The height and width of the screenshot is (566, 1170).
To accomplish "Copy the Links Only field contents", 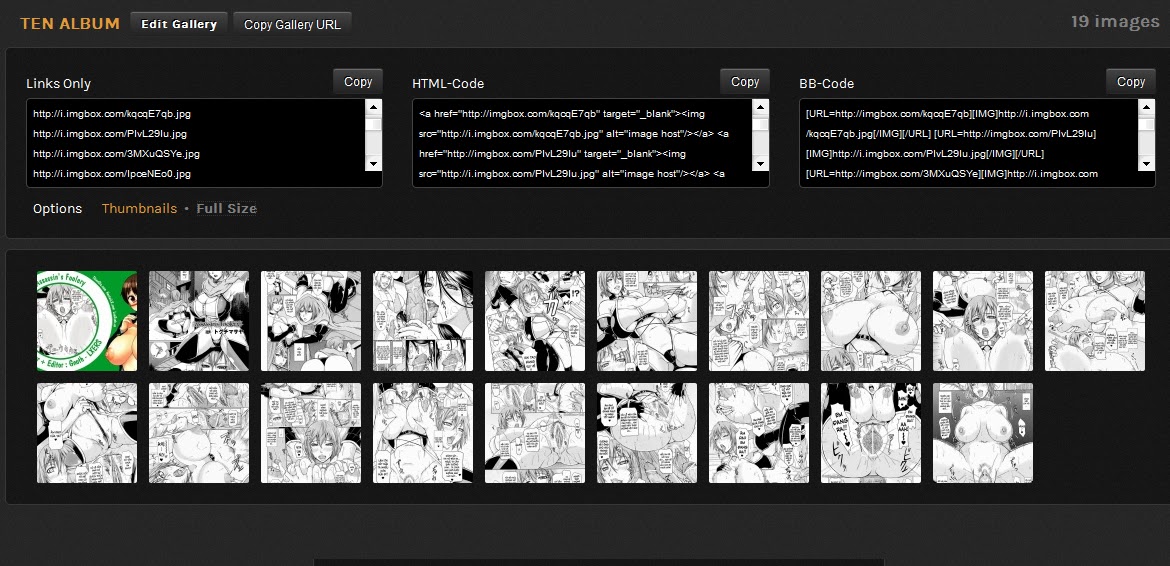I will (x=358, y=82).
